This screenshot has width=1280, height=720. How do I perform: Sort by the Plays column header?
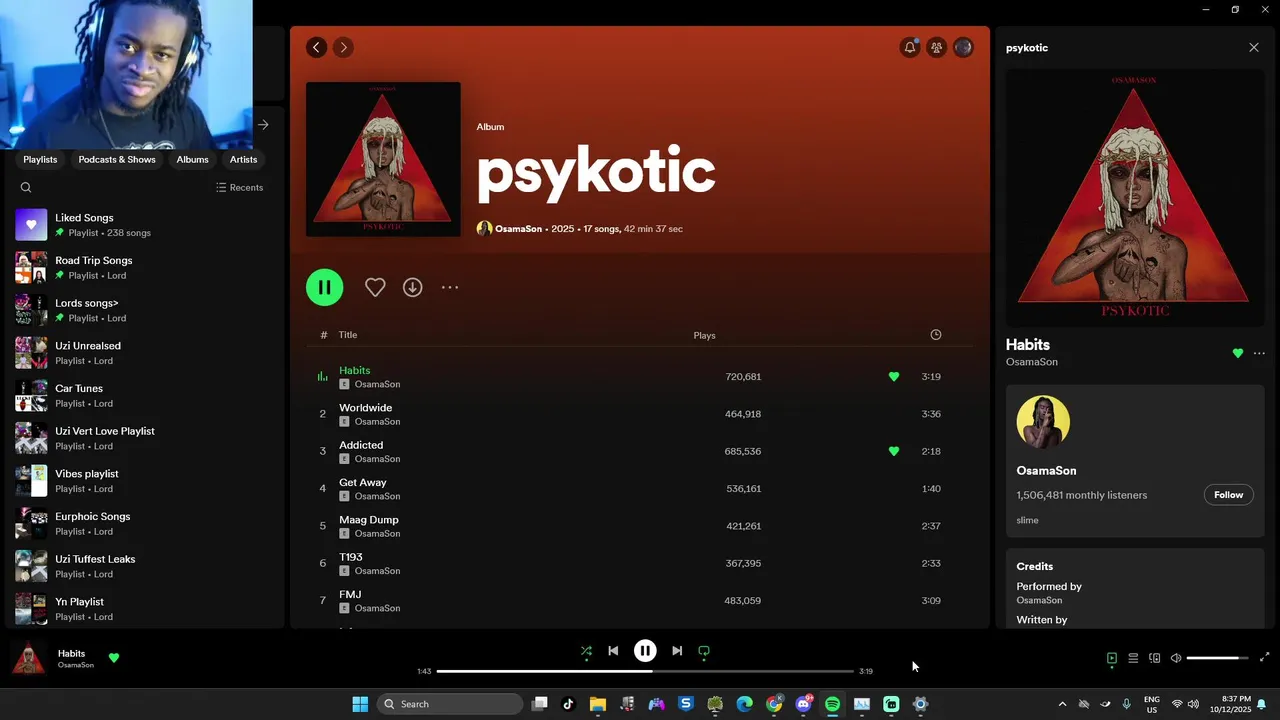coord(705,335)
